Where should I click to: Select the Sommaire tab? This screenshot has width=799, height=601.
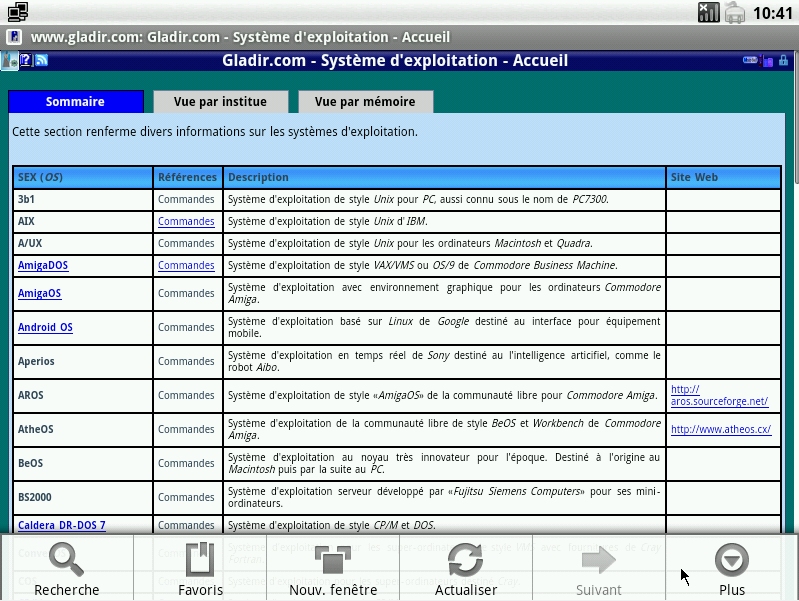(x=75, y=102)
